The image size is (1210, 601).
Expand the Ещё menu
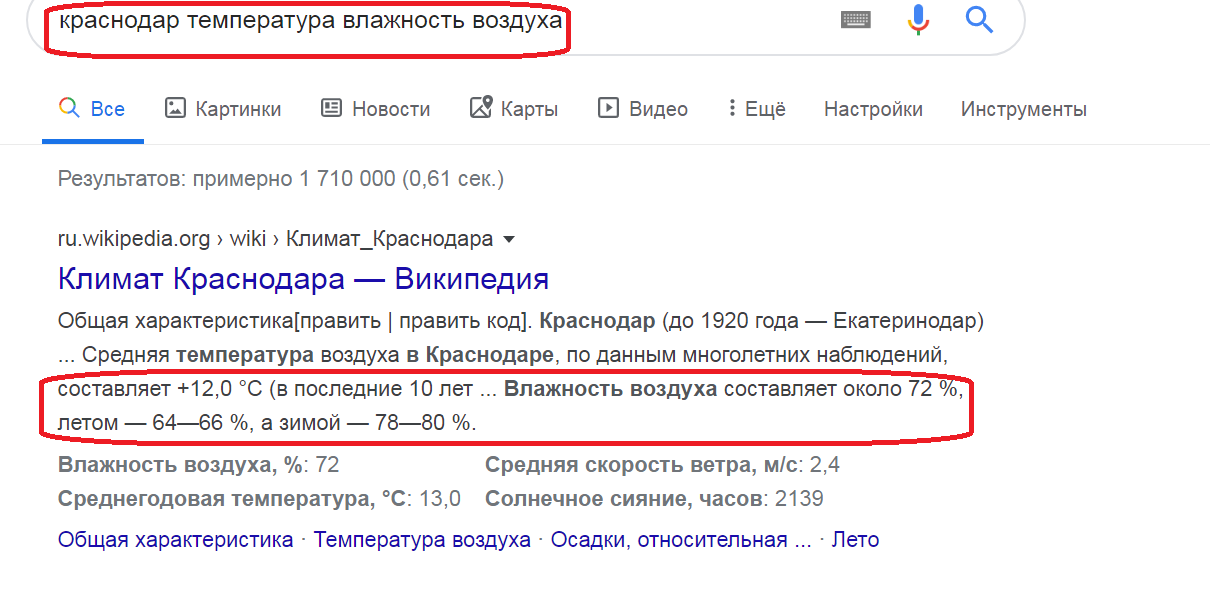[x=757, y=109]
